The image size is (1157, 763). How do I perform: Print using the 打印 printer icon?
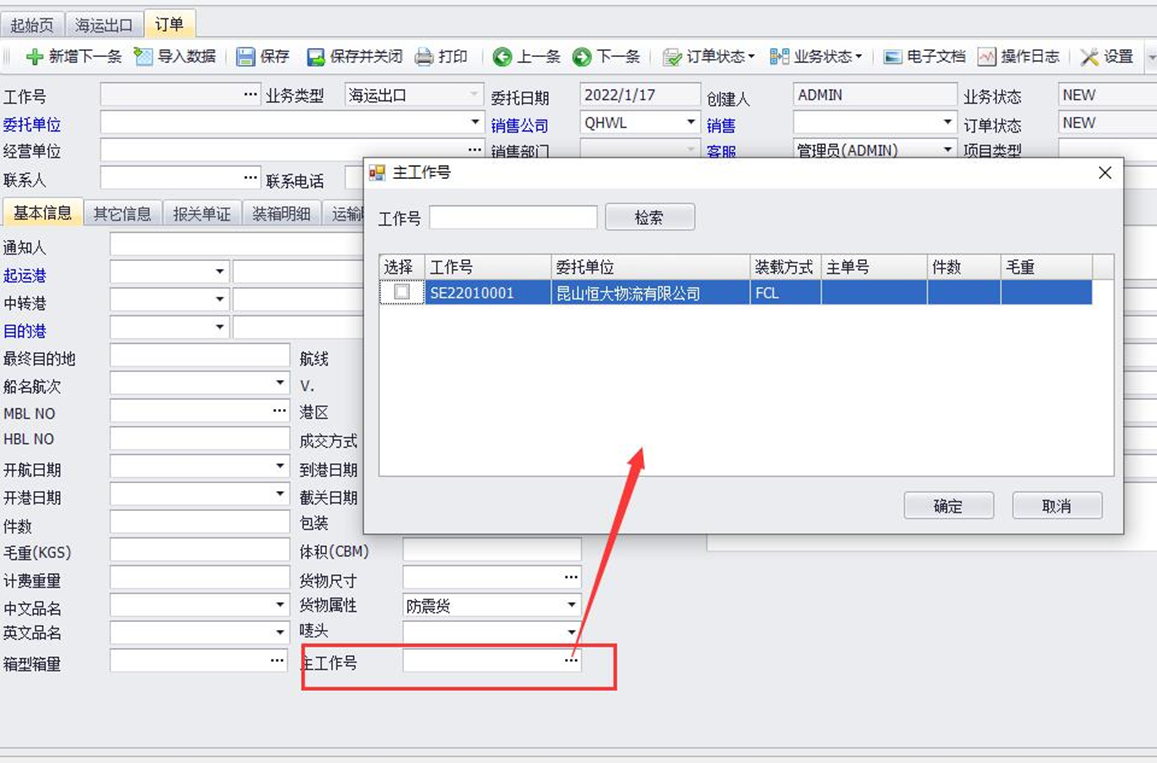click(x=424, y=57)
